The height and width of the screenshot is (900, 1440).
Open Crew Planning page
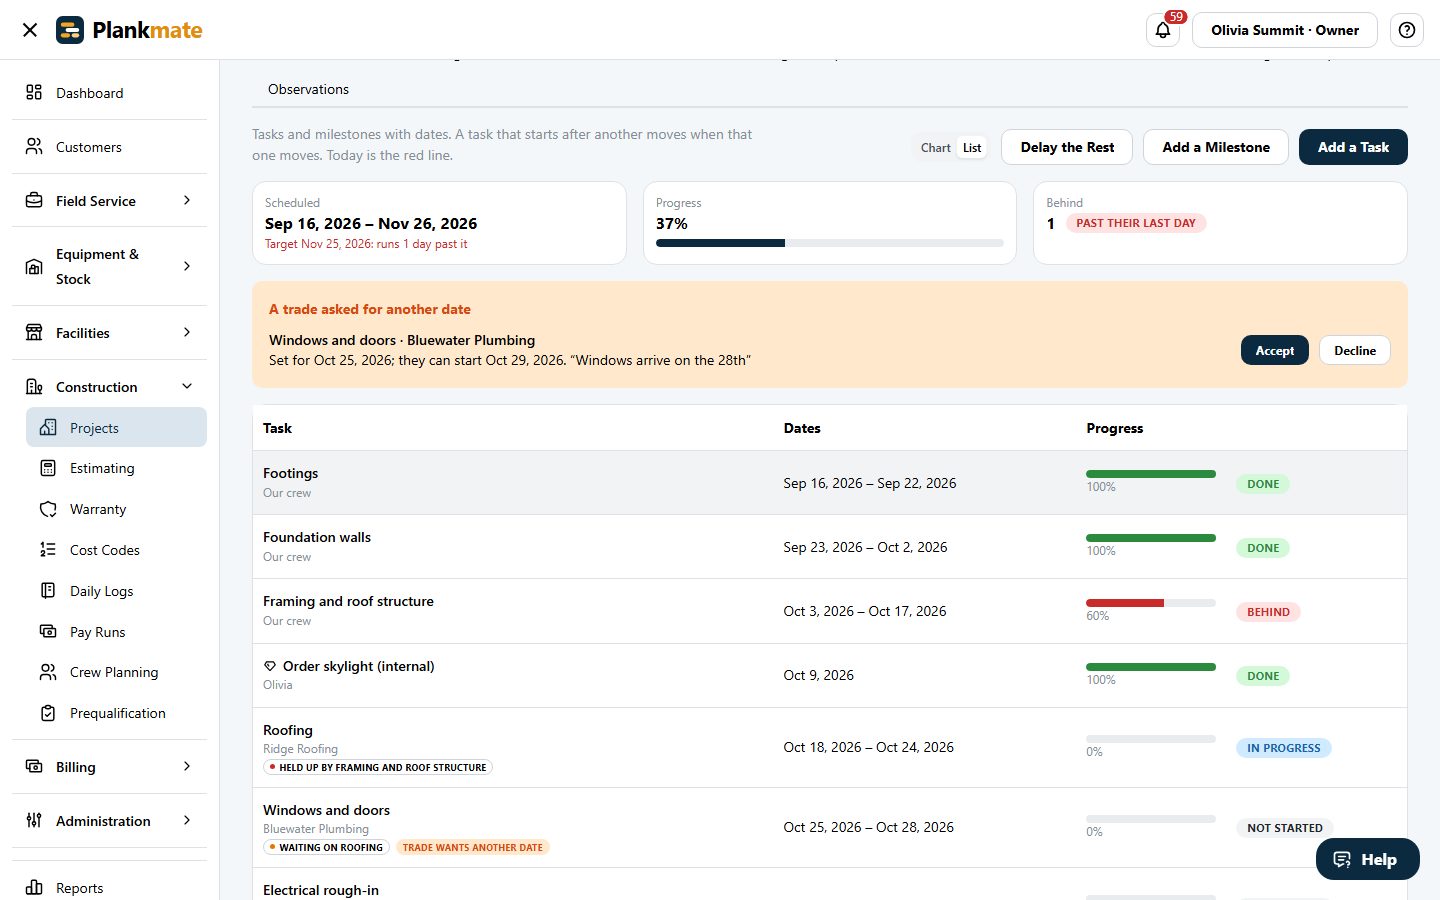point(116,672)
